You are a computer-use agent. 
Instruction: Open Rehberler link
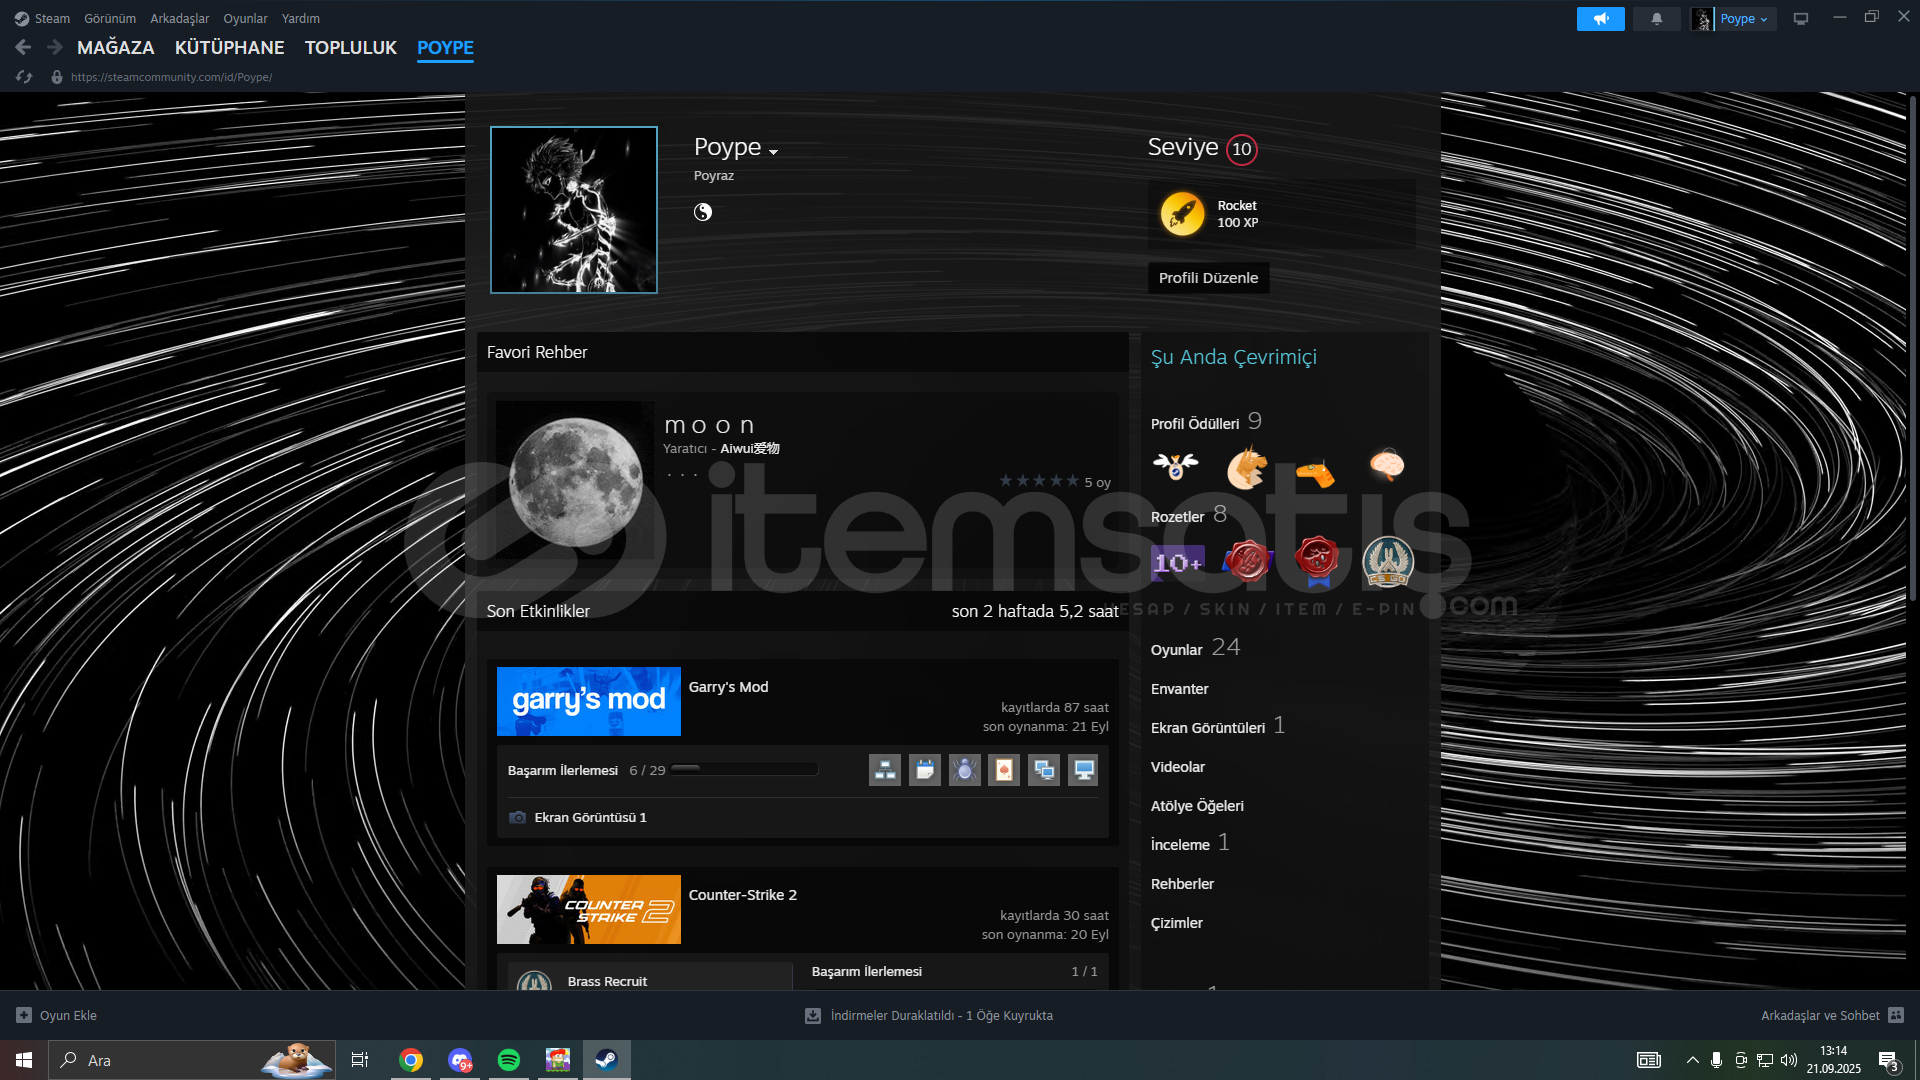[1182, 884]
